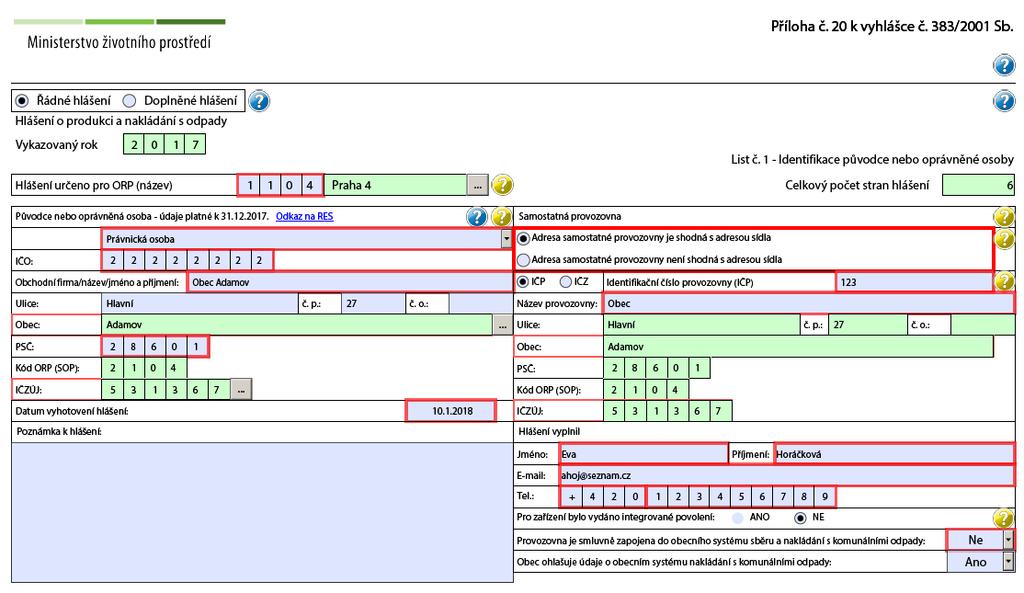Click the Vykazovaný rok field showing 2017
Image resolution: width=1024 pixels, height=593 pixels.
click(x=165, y=144)
